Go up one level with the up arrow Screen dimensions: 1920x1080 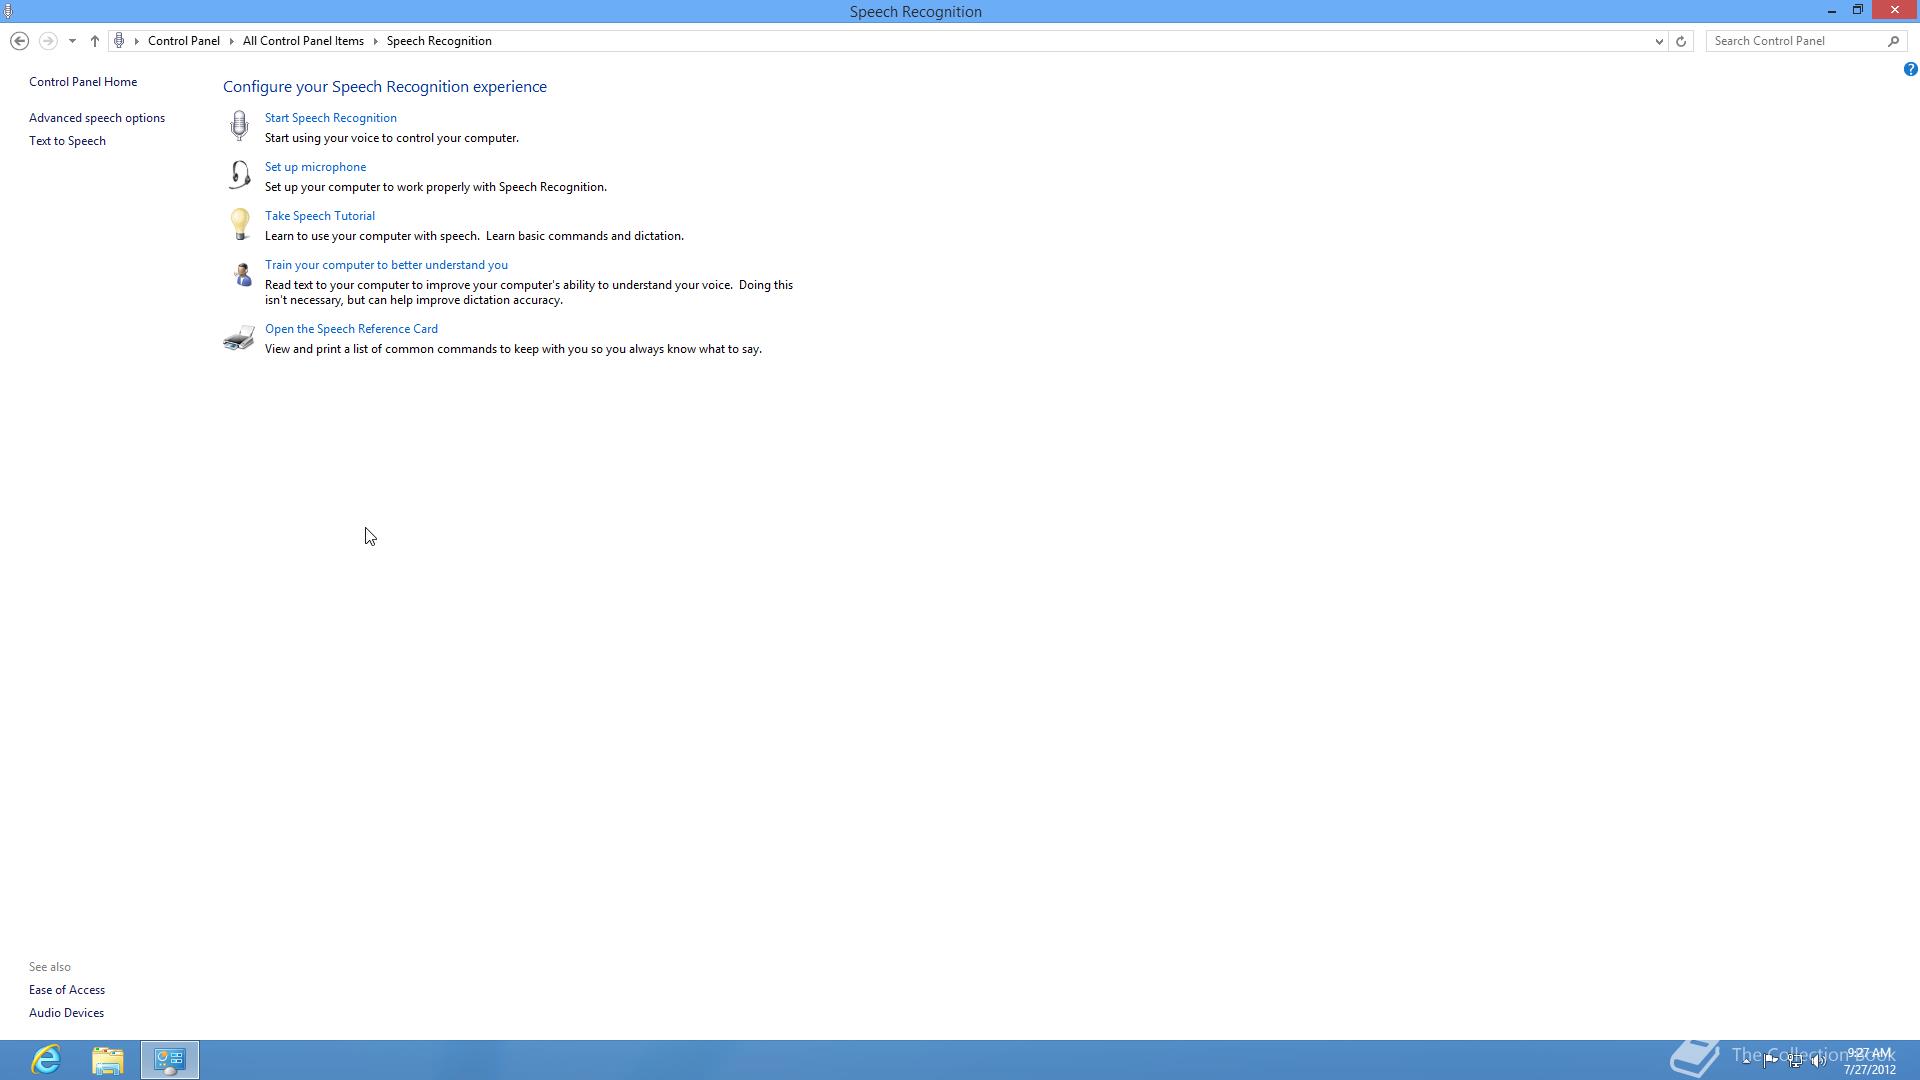coord(95,41)
